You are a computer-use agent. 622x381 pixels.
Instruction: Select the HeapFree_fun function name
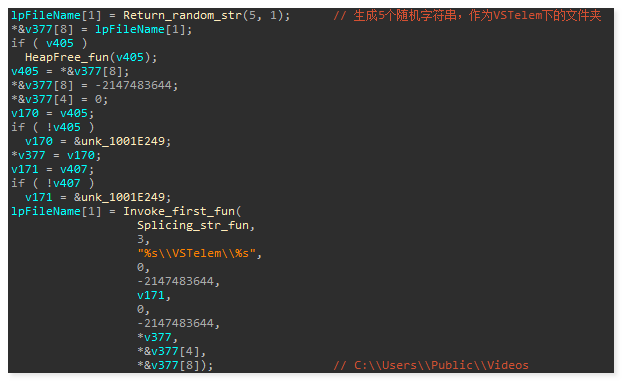(x=67, y=58)
